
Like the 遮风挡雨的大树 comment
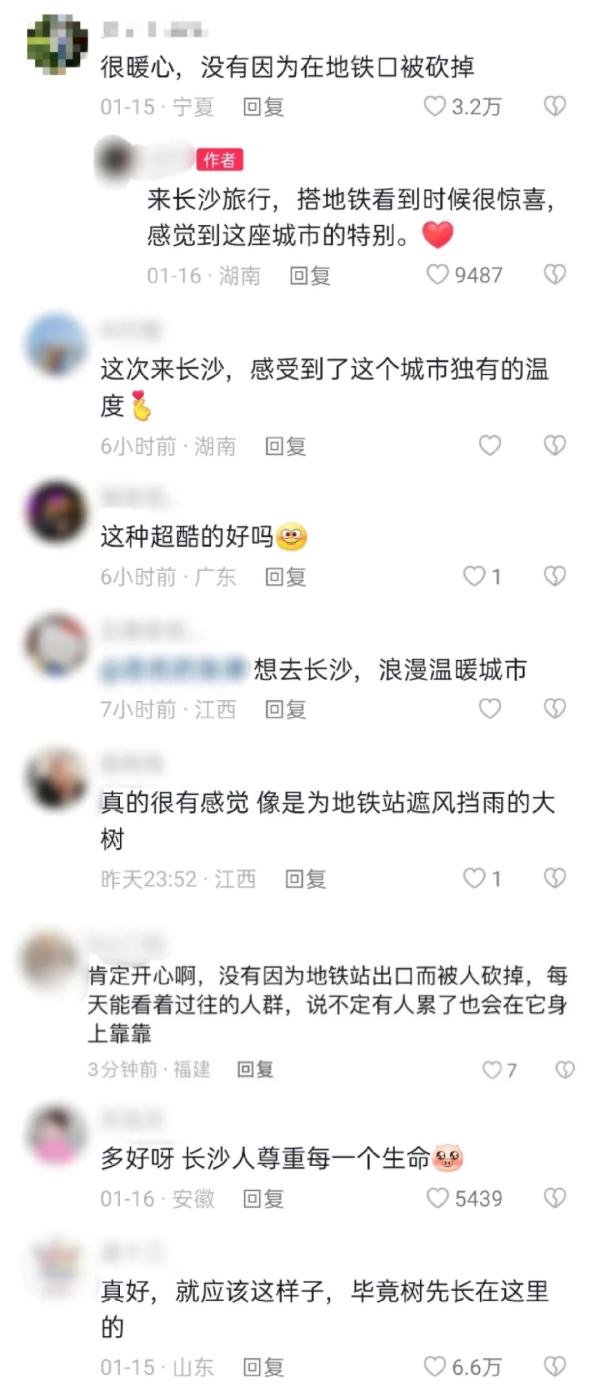point(474,879)
